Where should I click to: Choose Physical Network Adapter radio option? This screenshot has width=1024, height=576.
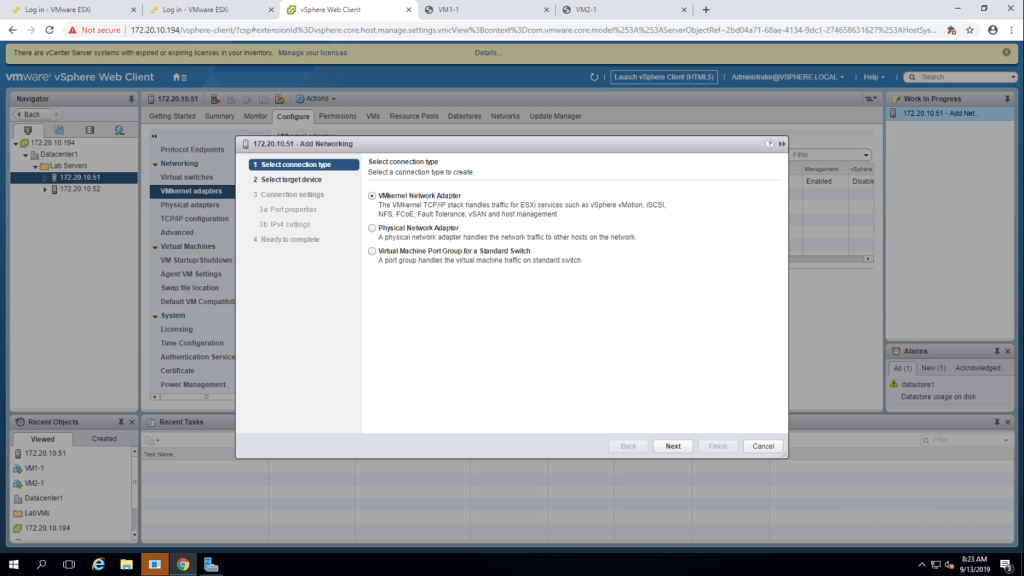373,228
